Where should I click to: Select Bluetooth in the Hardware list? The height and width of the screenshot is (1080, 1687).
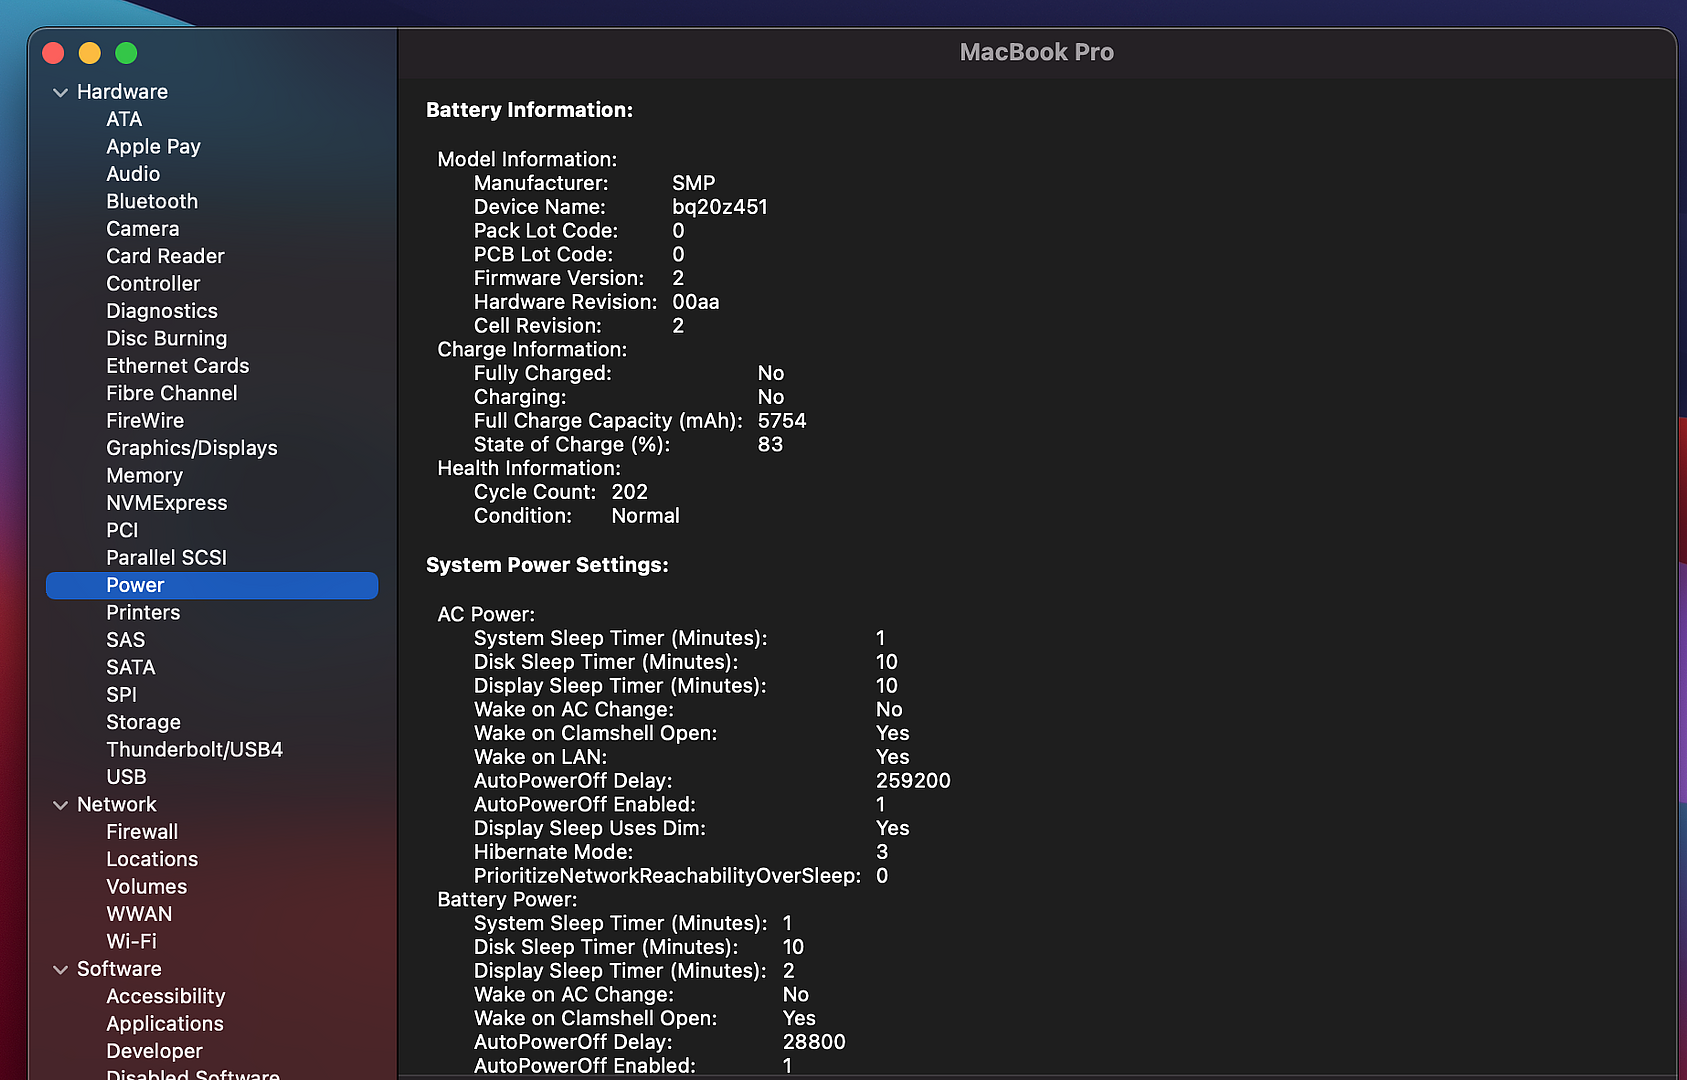(152, 201)
